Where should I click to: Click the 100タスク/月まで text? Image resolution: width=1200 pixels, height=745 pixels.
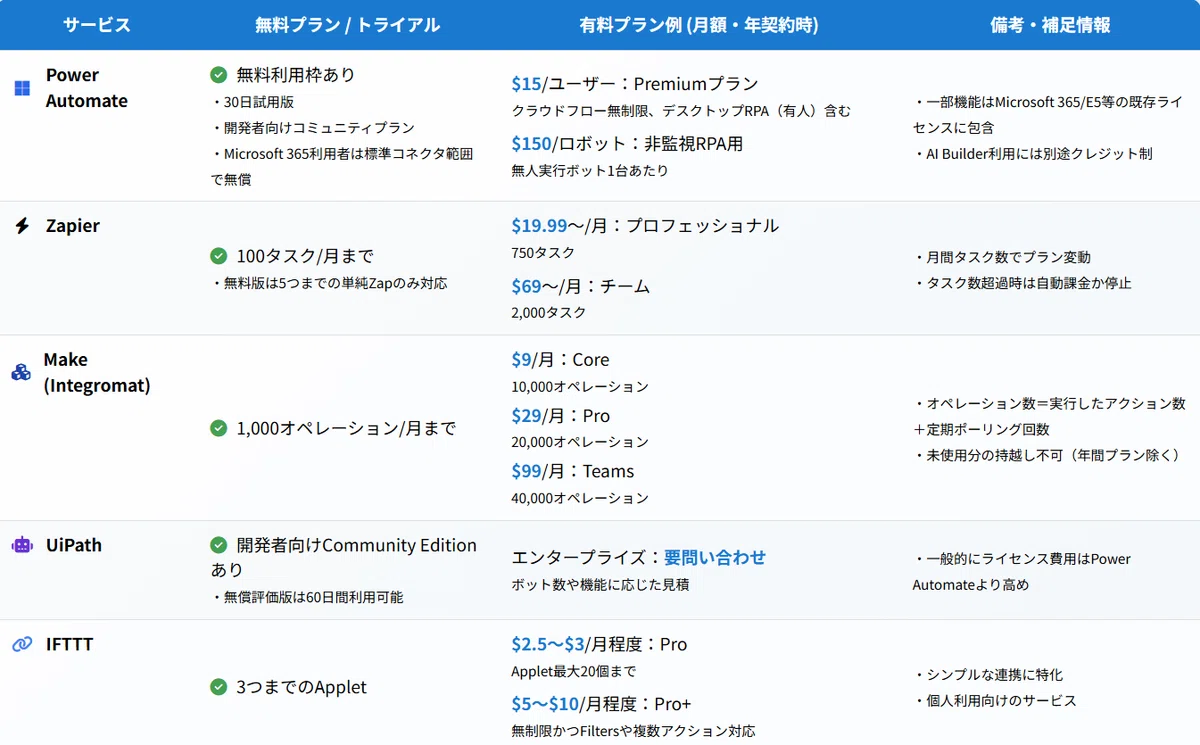point(305,256)
